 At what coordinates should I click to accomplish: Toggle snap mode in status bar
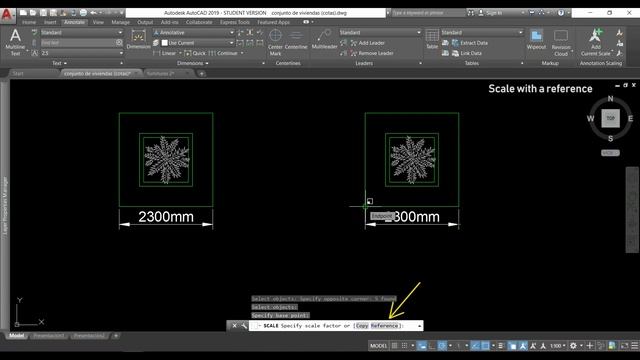coord(404,345)
